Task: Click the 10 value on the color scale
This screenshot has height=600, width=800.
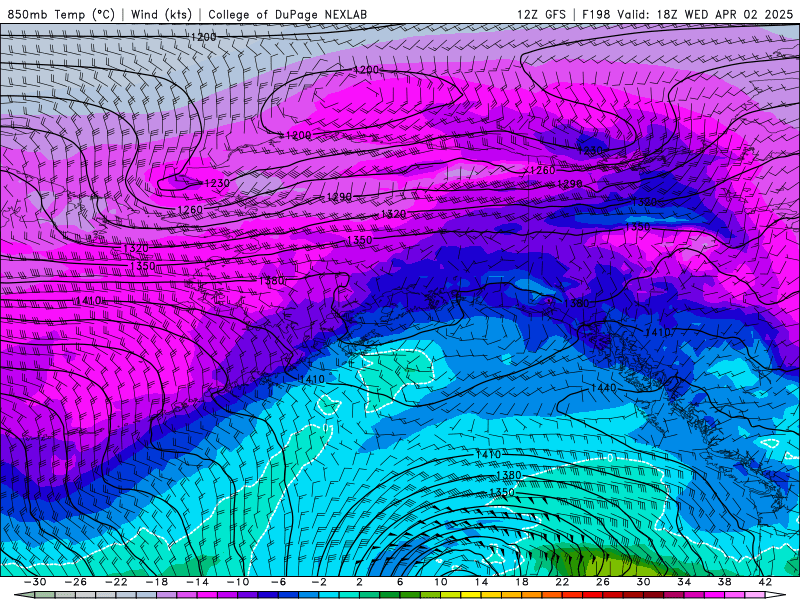Action: [x=441, y=582]
